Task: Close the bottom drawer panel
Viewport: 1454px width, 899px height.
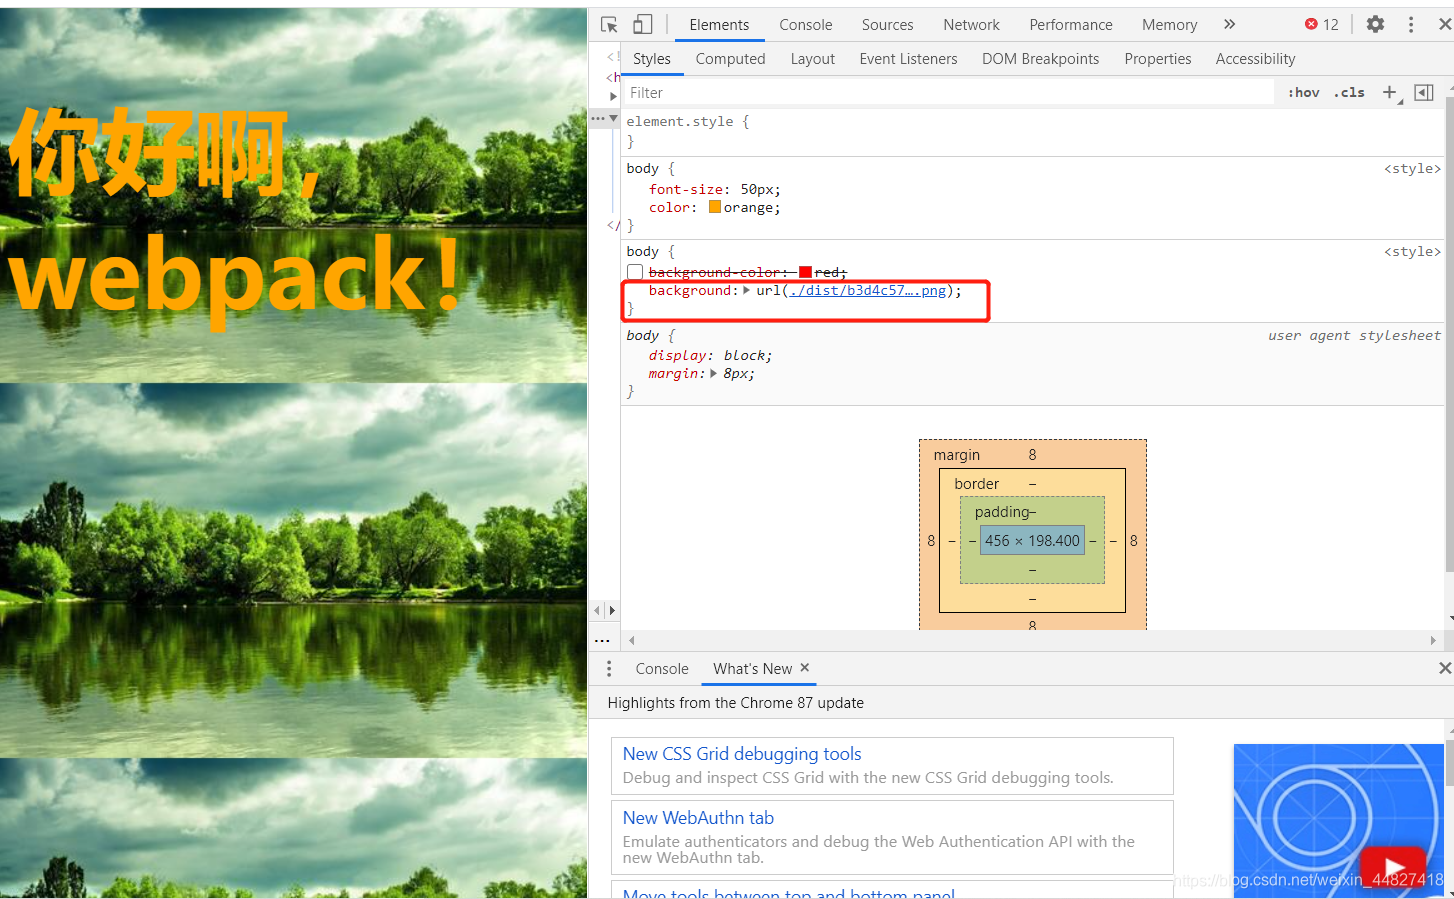Action: [1444, 668]
